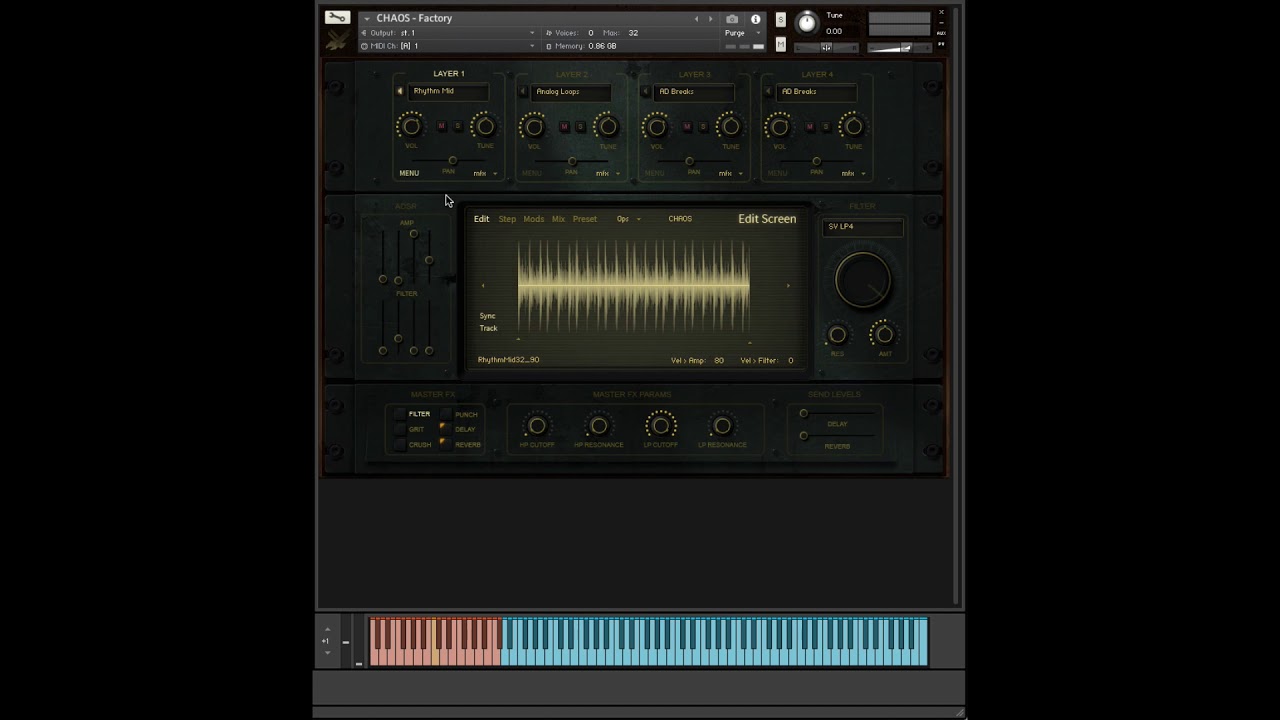The image size is (1280, 720).
Task: Click the camera snapshot icon
Action: [732, 19]
